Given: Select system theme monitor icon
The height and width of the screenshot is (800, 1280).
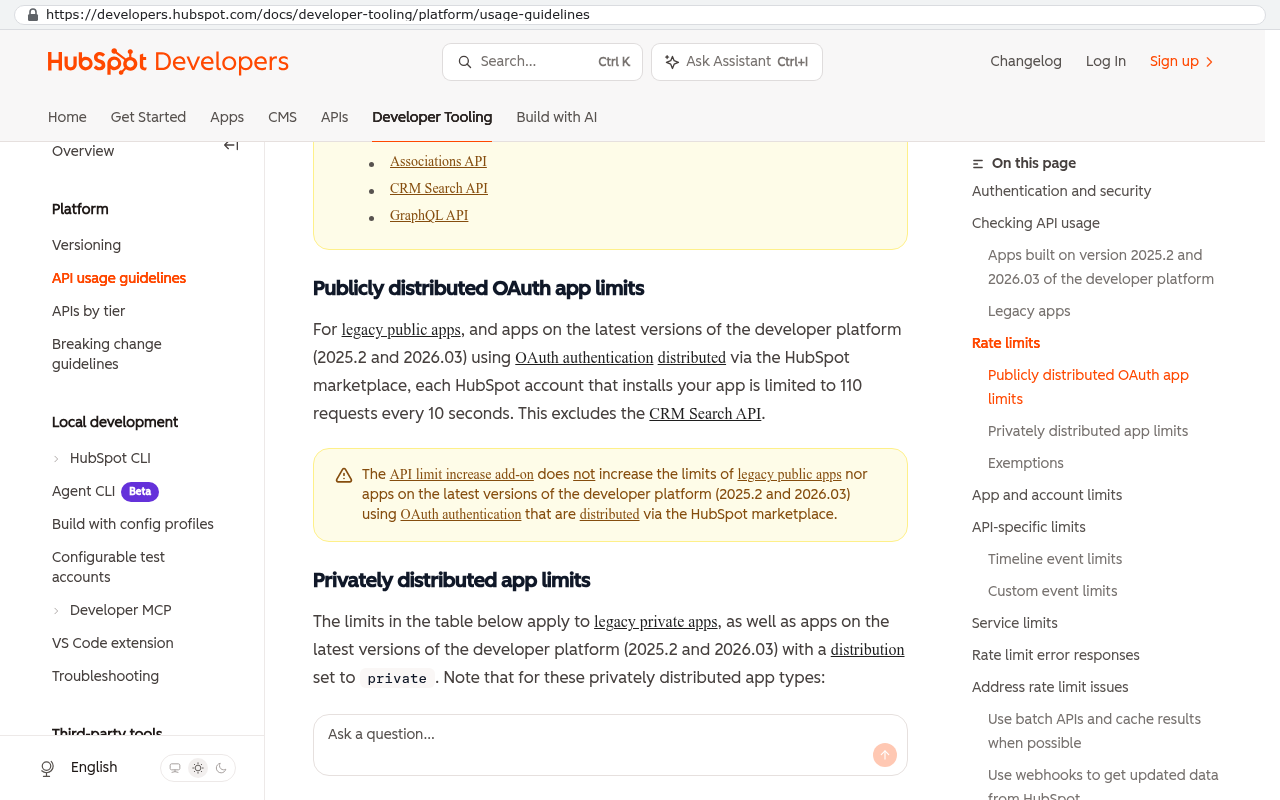Looking at the screenshot, I should (175, 768).
